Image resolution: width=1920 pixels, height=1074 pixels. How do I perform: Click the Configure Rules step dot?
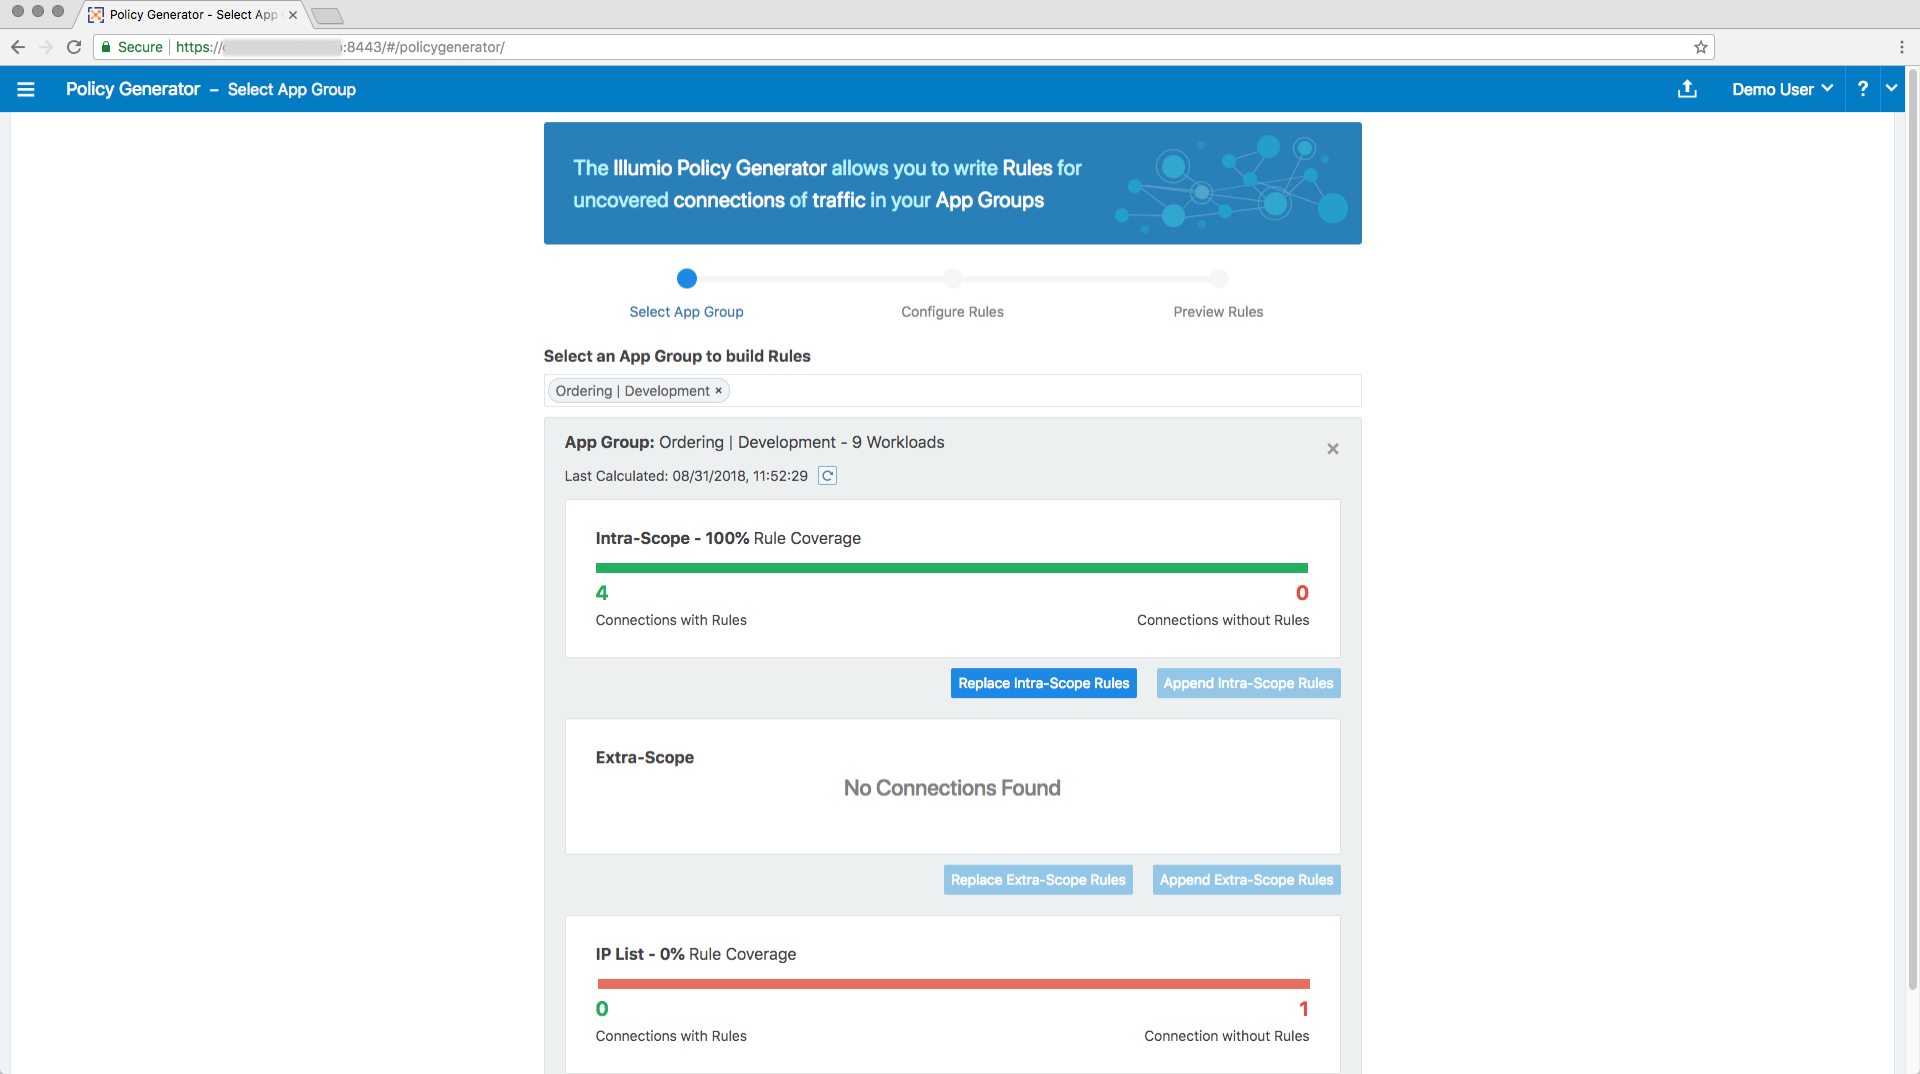tap(953, 279)
